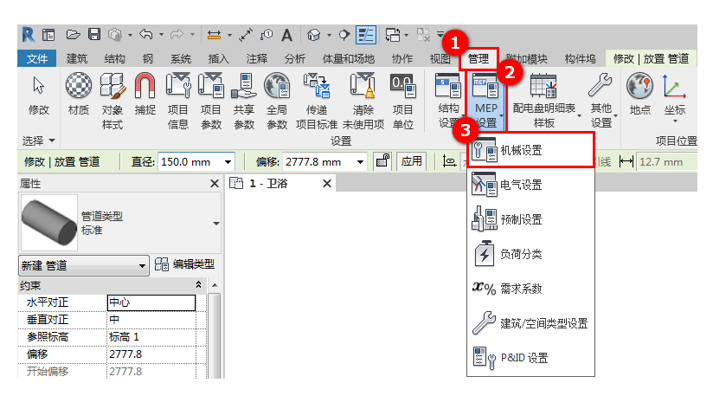Toggle the lock icon beside 偏移 field
Viewport: 712px width, 399px height.
click(383, 161)
